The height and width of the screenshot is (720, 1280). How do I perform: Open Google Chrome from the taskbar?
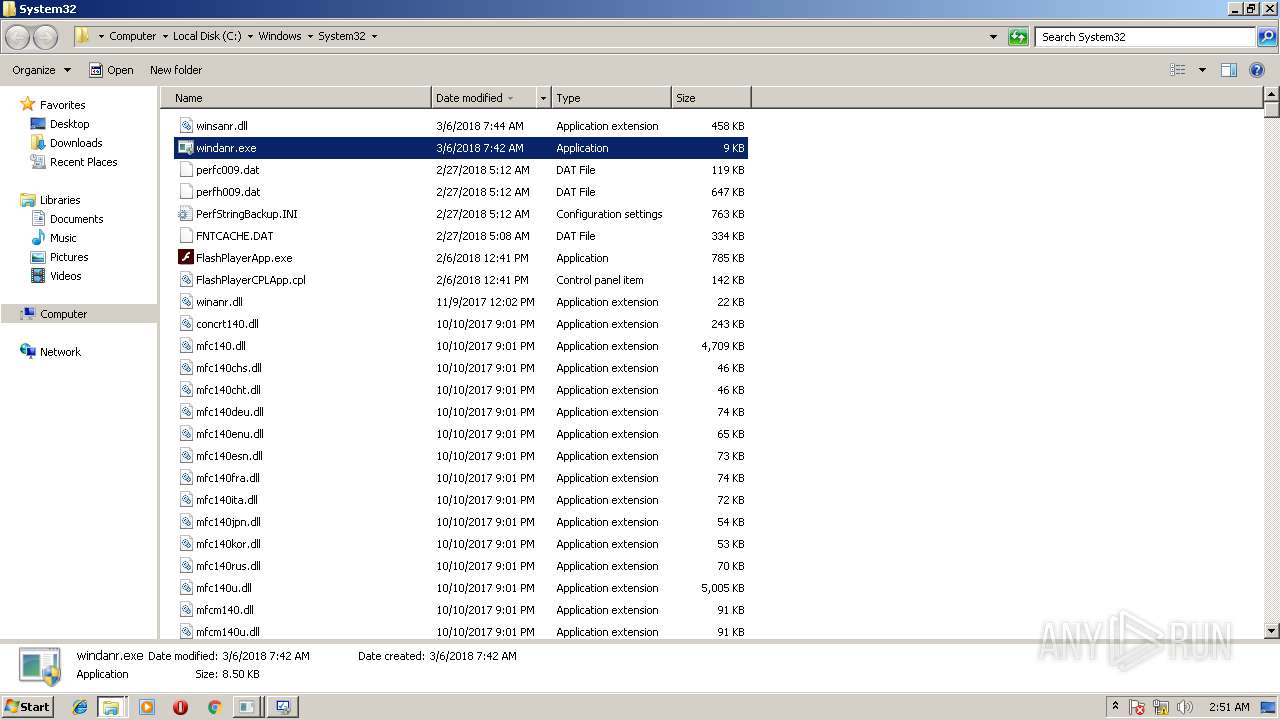click(214, 707)
